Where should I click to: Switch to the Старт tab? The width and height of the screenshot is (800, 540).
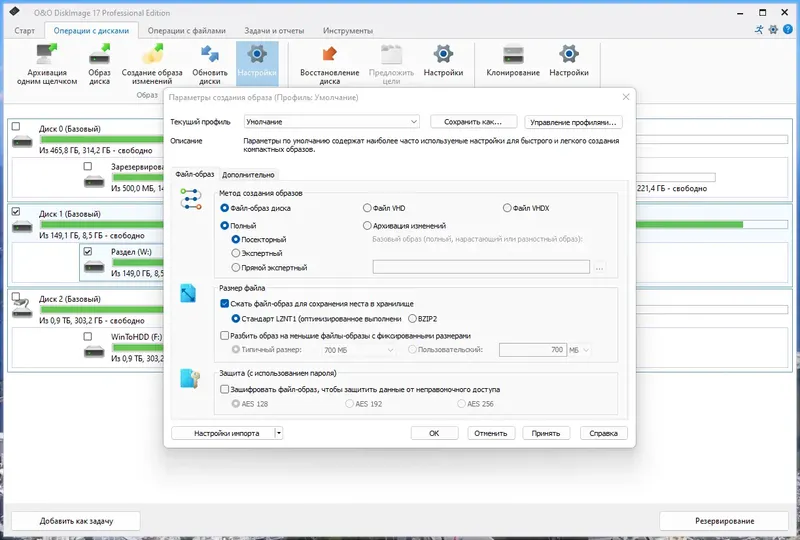click(24, 31)
